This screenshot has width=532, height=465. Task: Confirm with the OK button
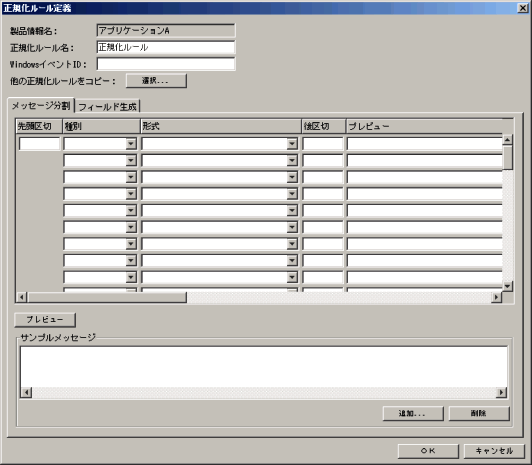click(x=428, y=451)
